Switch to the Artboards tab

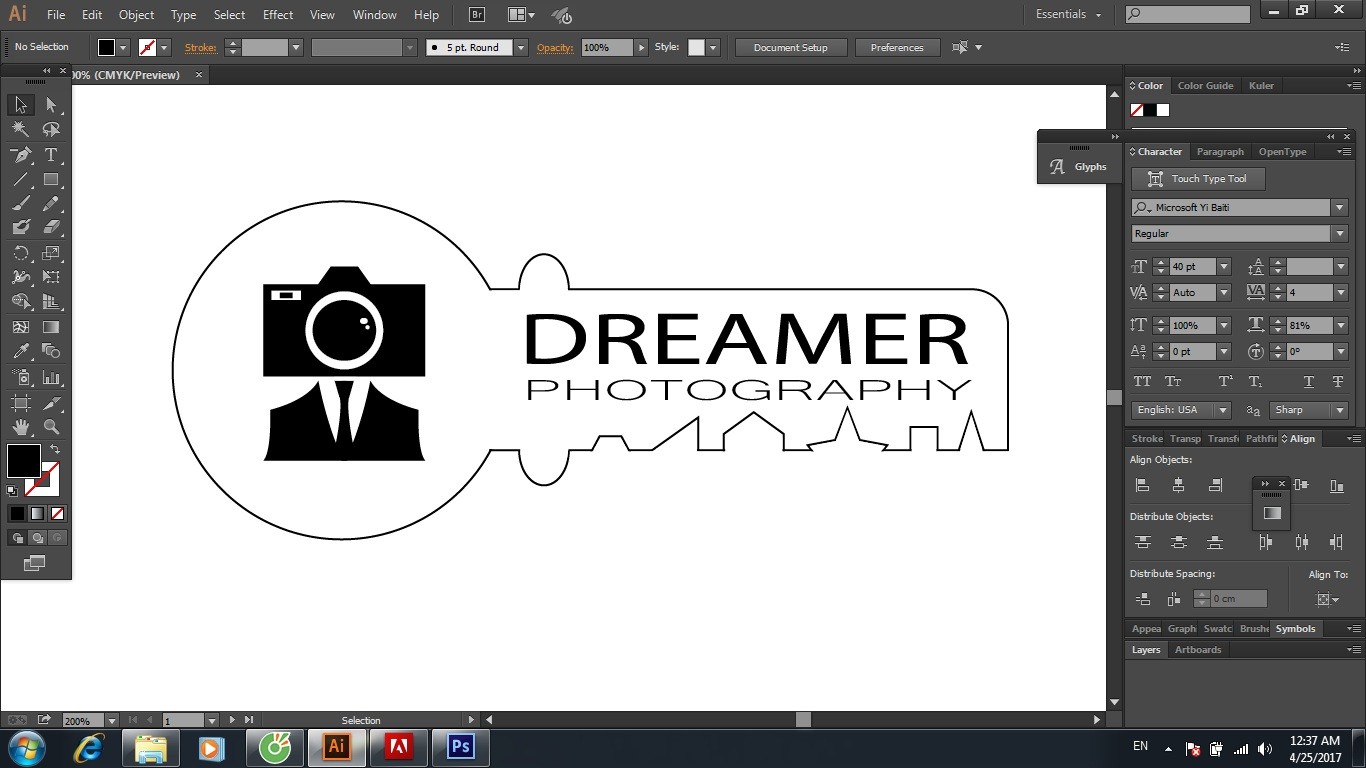tap(1198, 650)
